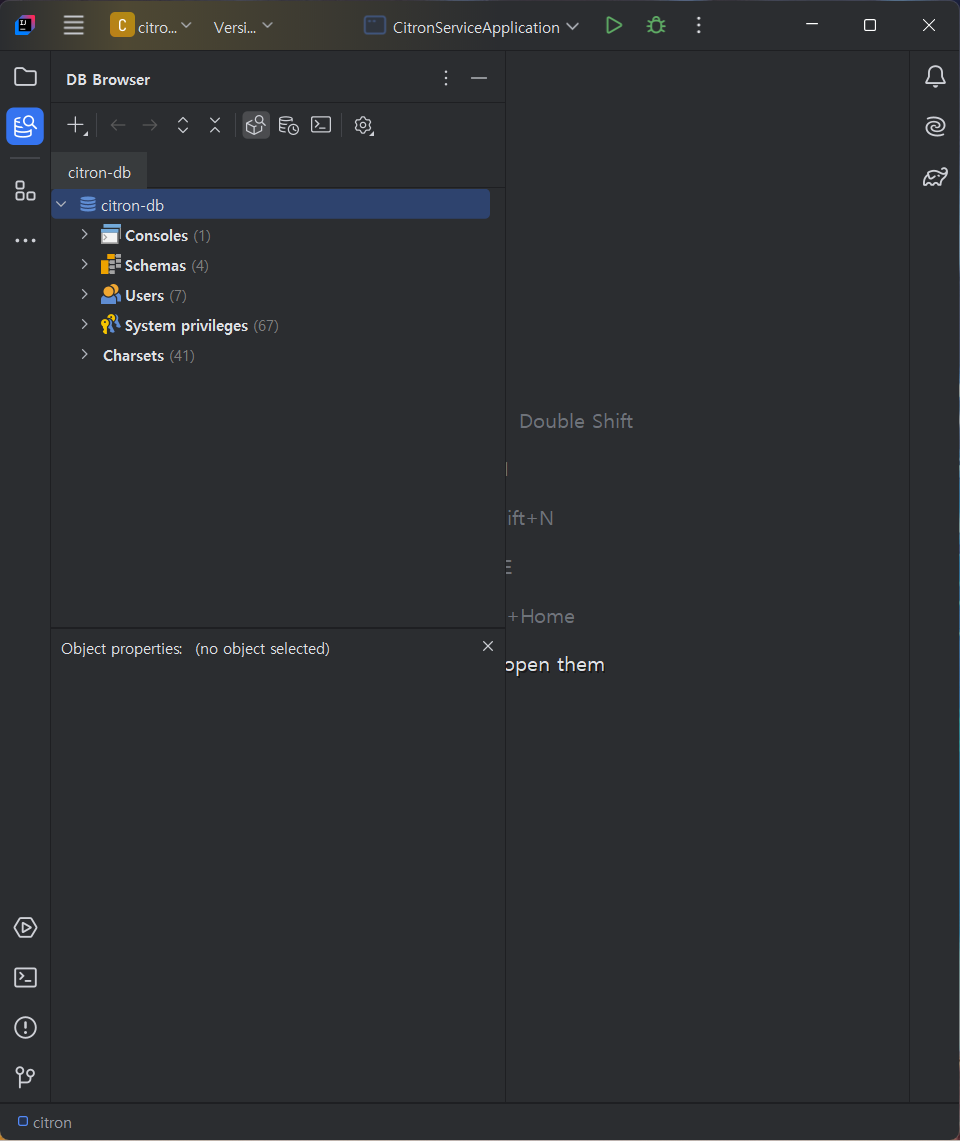The width and height of the screenshot is (960, 1141).
Task: Open the Notifications bell
Action: [935, 76]
